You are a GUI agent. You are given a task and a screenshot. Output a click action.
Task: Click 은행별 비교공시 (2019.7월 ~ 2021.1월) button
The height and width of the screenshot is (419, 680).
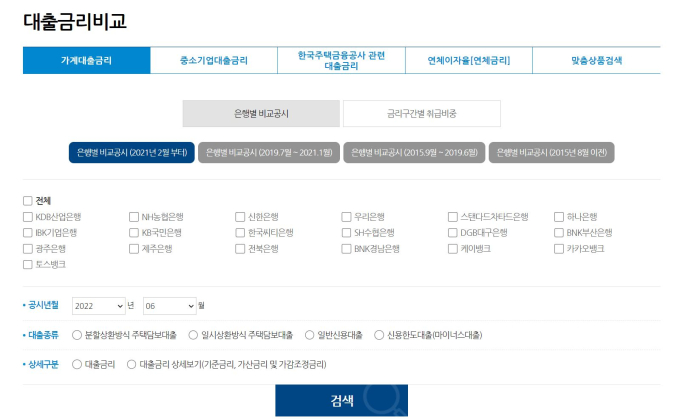point(269,153)
